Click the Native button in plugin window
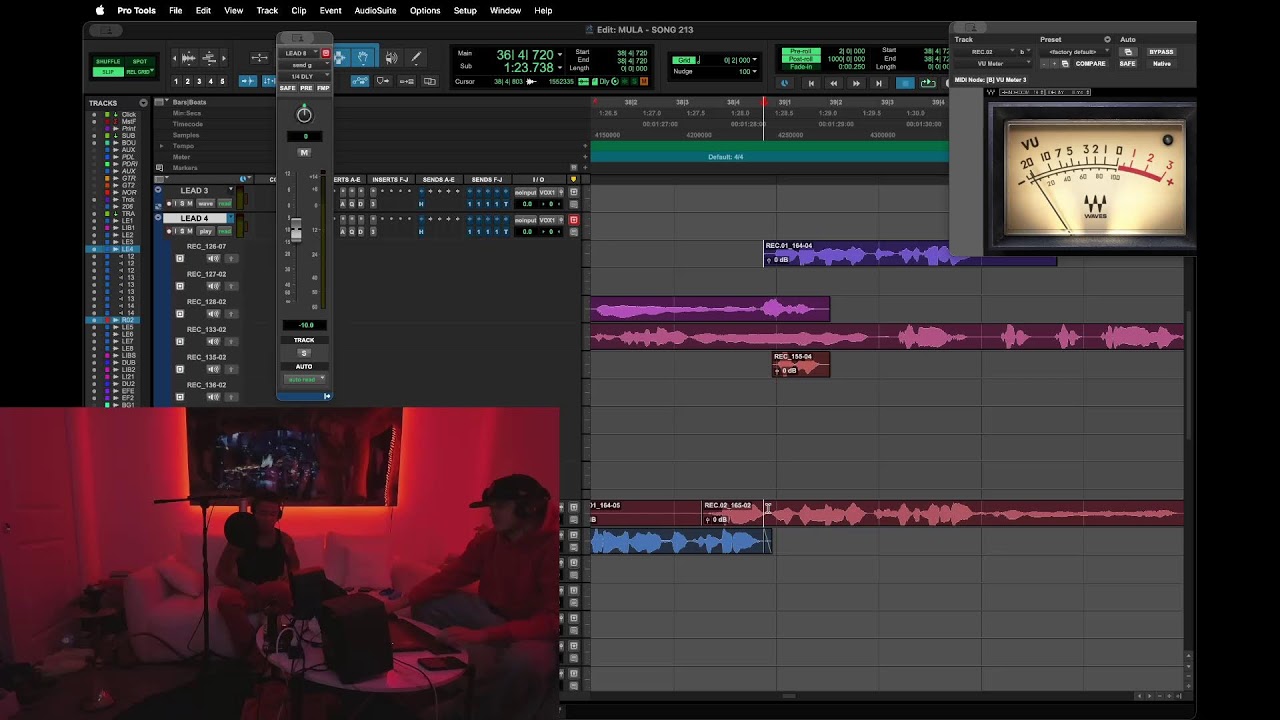This screenshot has height=720, width=1280. pos(1161,64)
